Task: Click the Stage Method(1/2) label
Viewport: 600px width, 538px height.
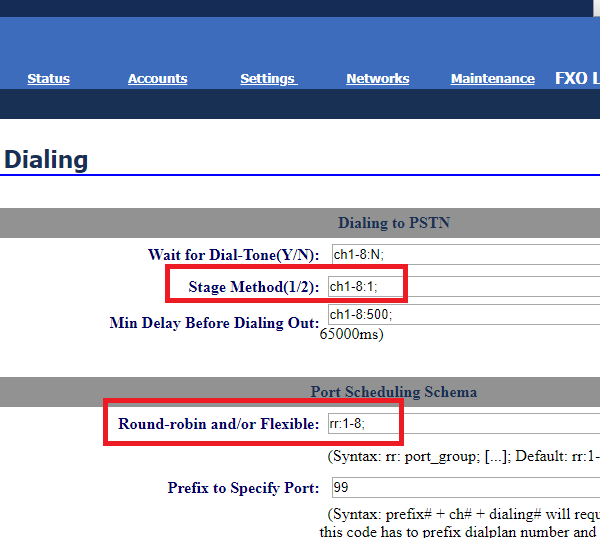Action: [253, 287]
